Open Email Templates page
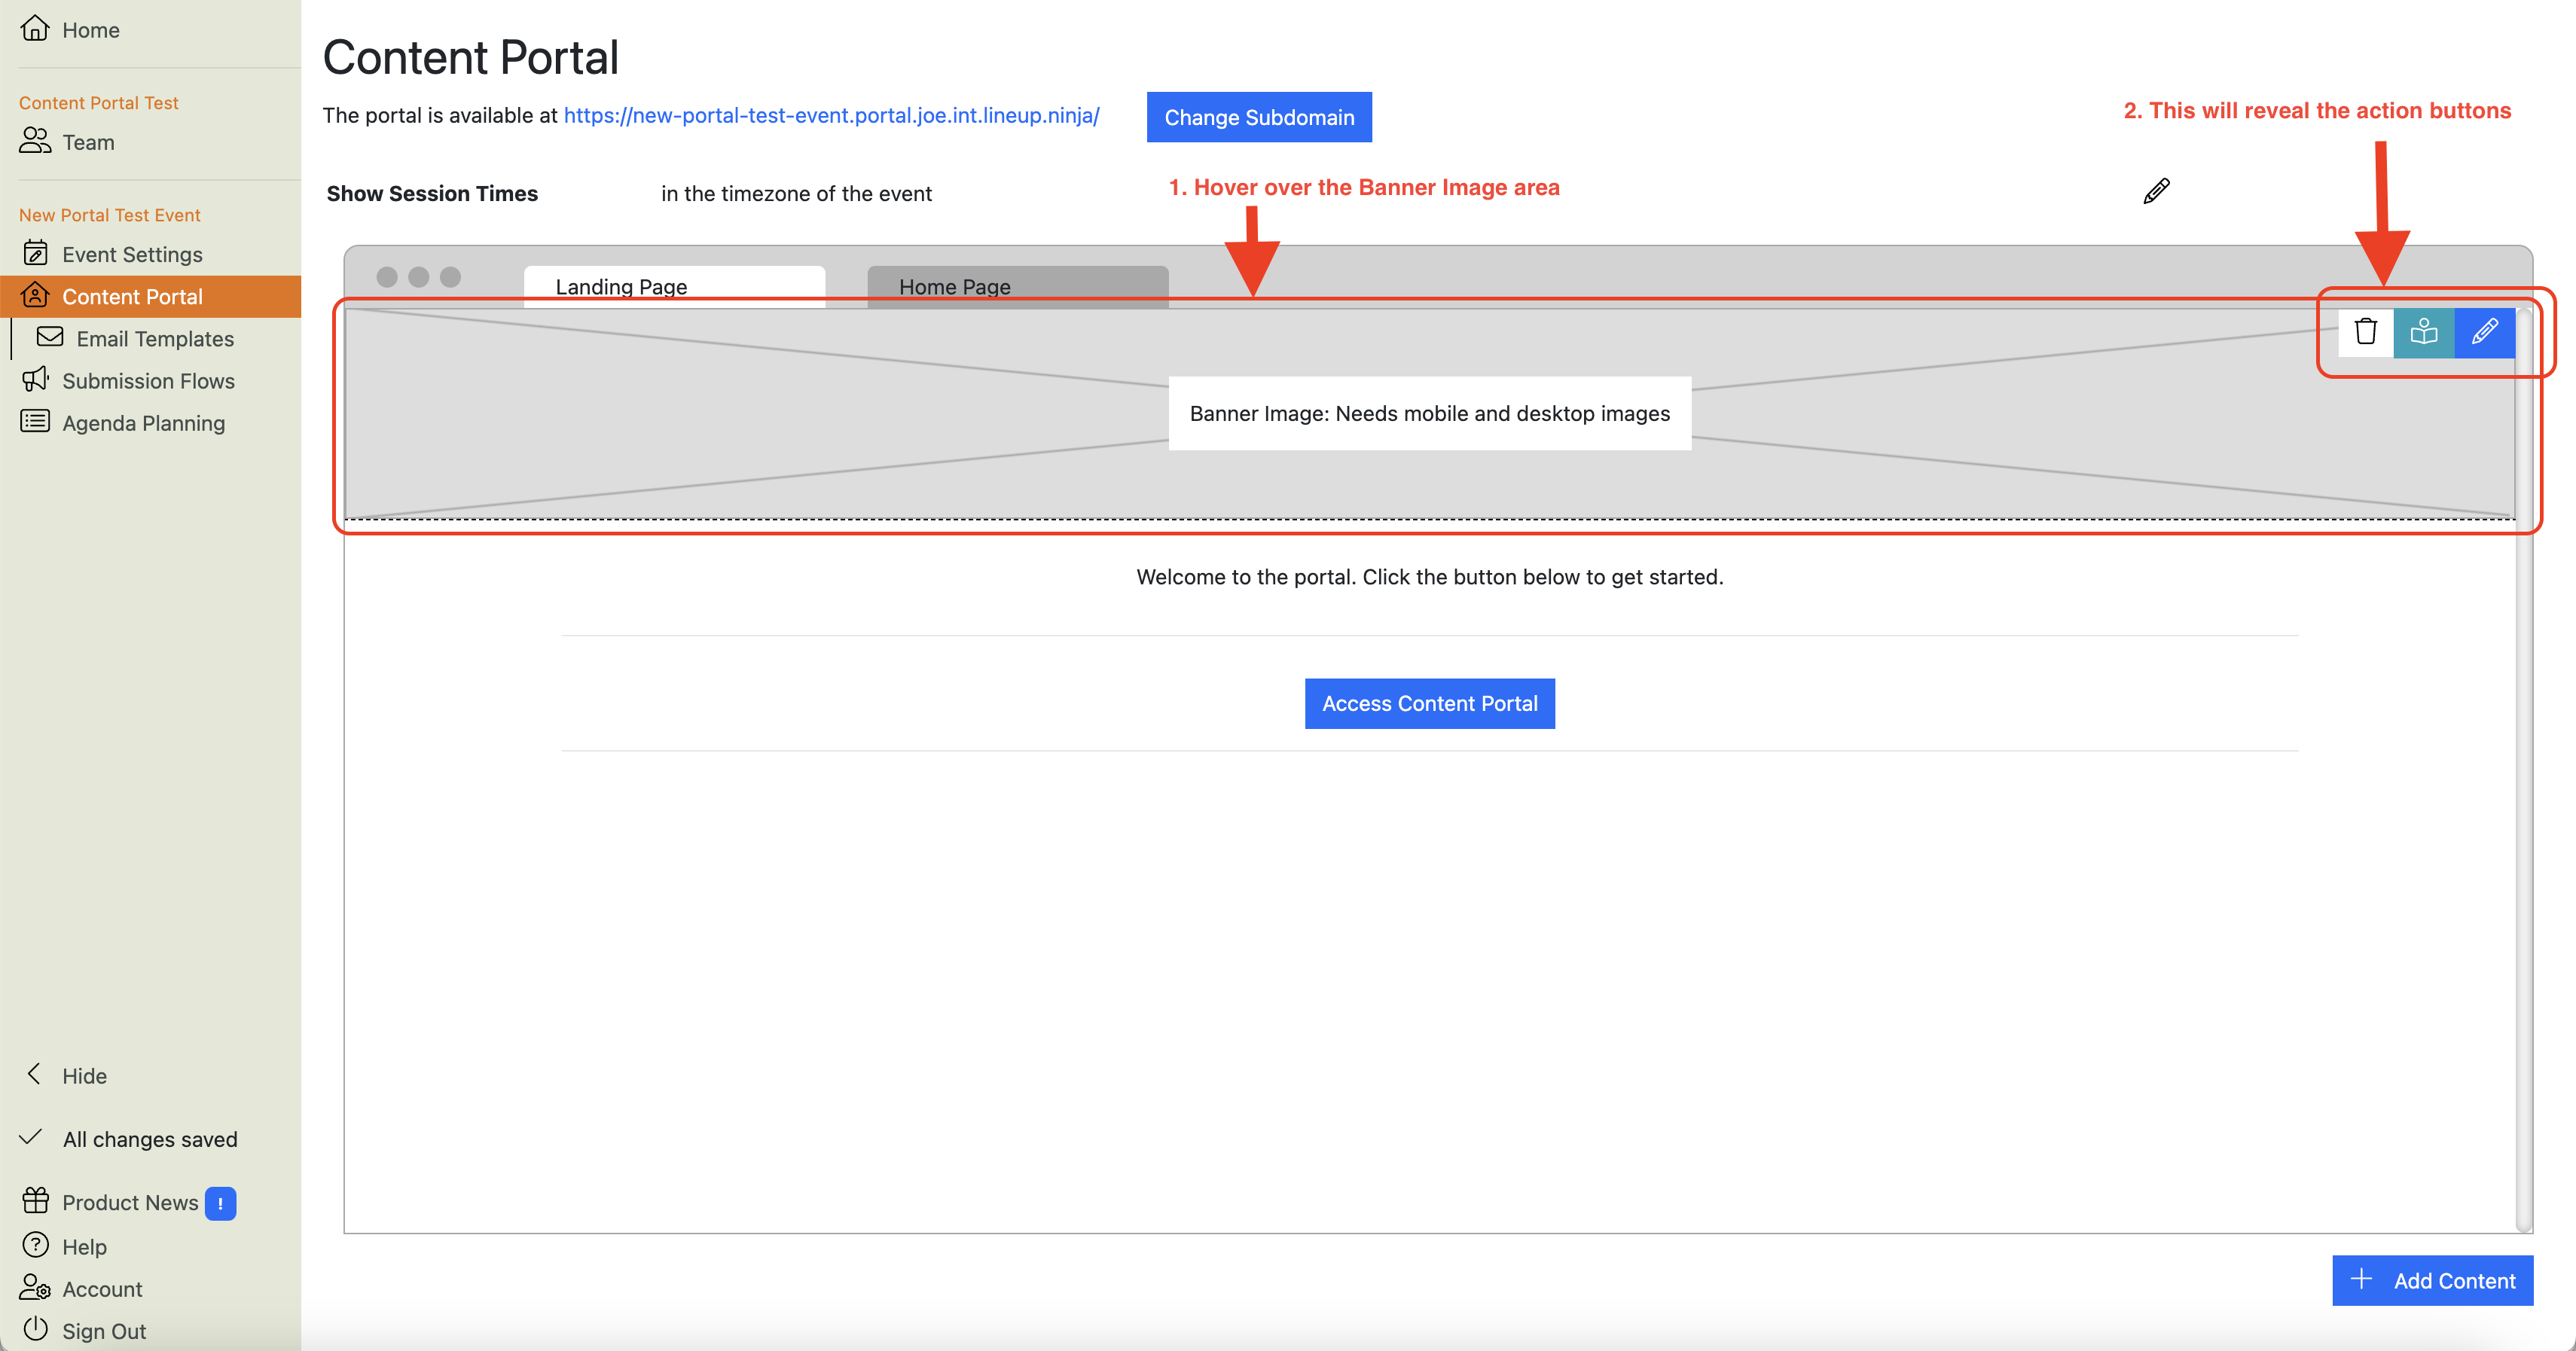 pyautogui.click(x=154, y=339)
